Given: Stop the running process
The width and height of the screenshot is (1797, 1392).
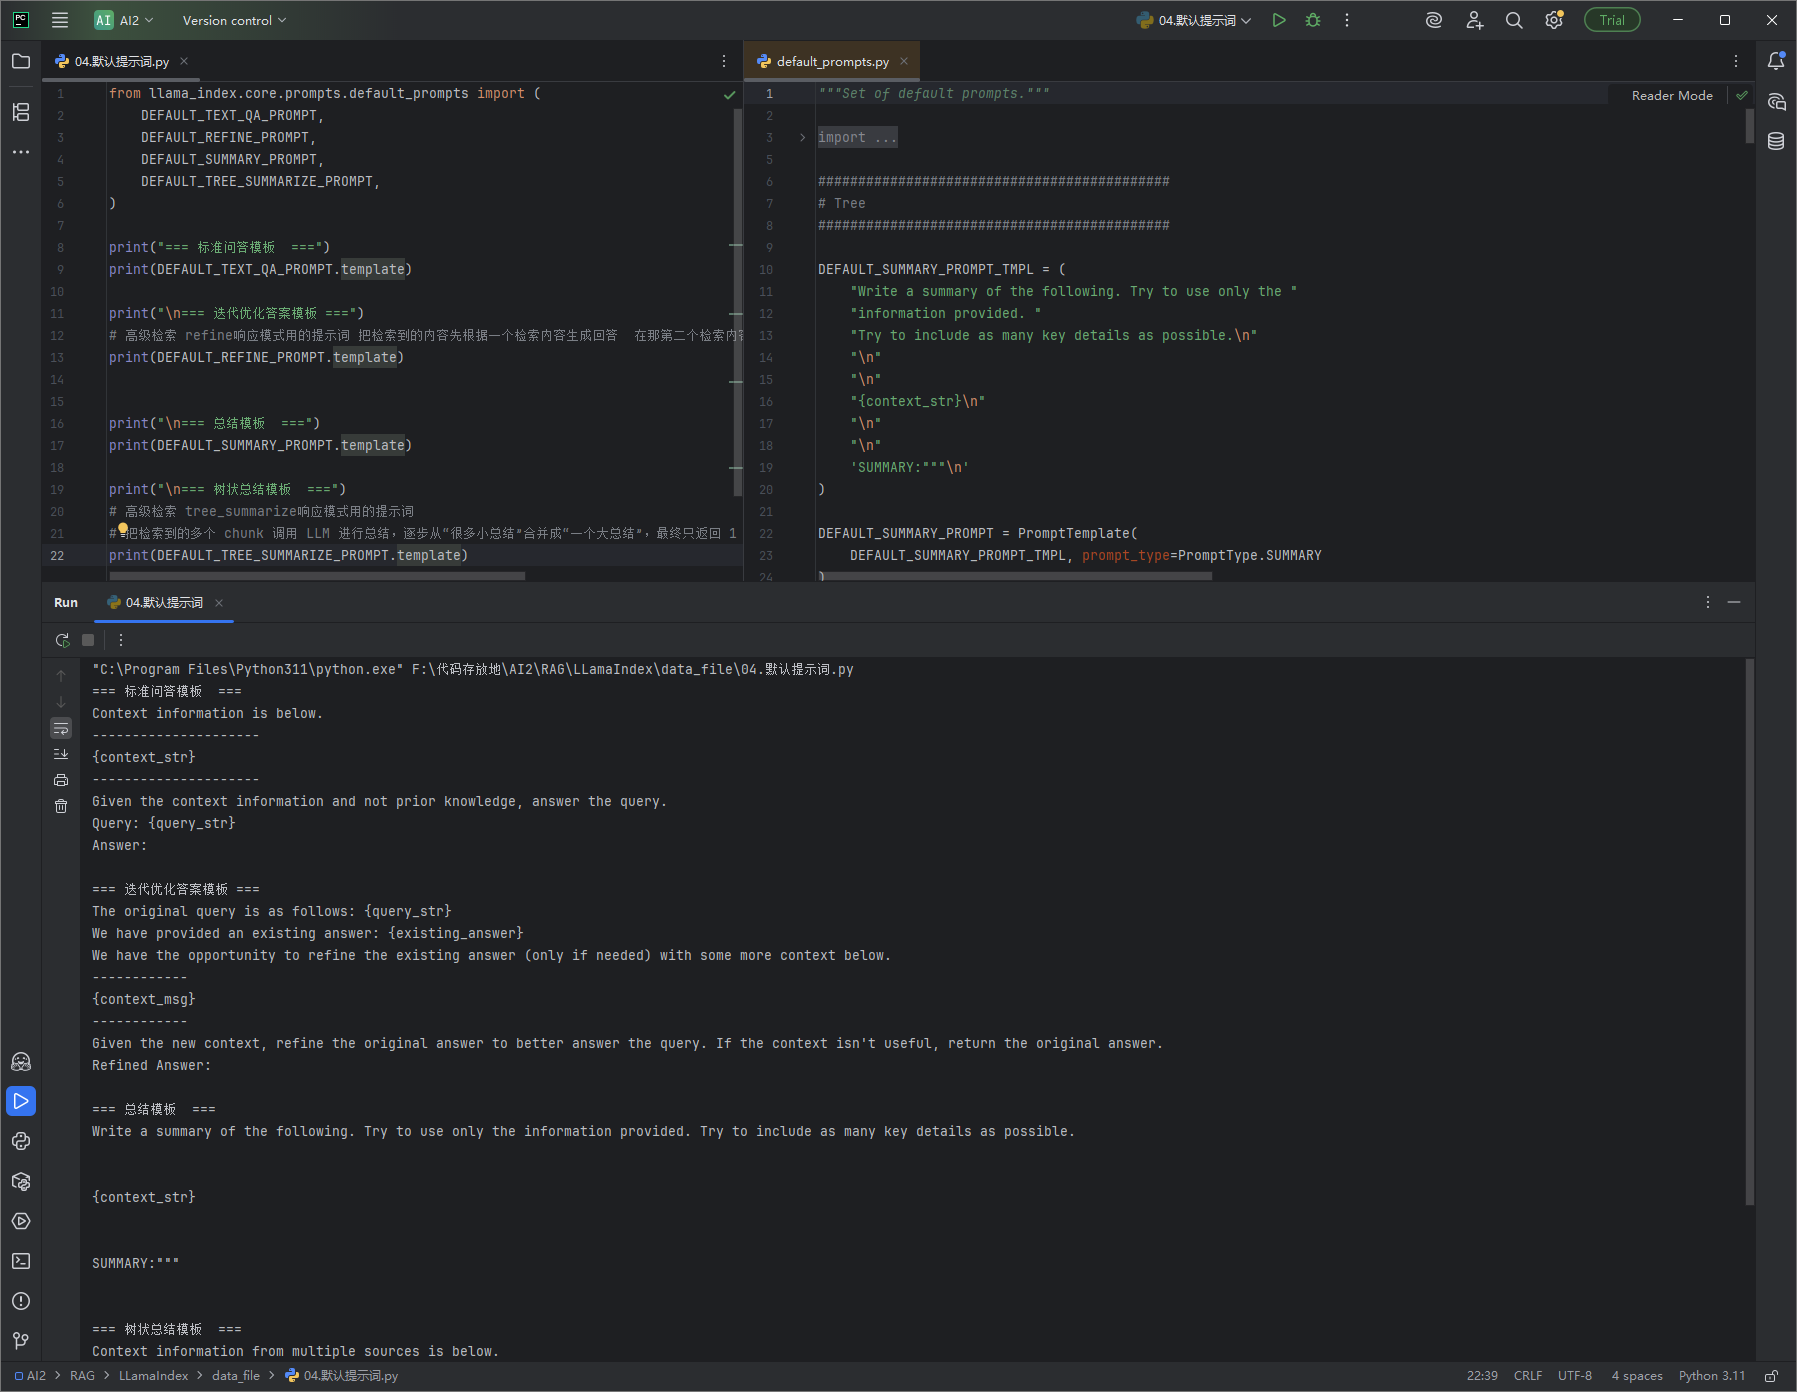Looking at the screenshot, I should tap(88, 640).
